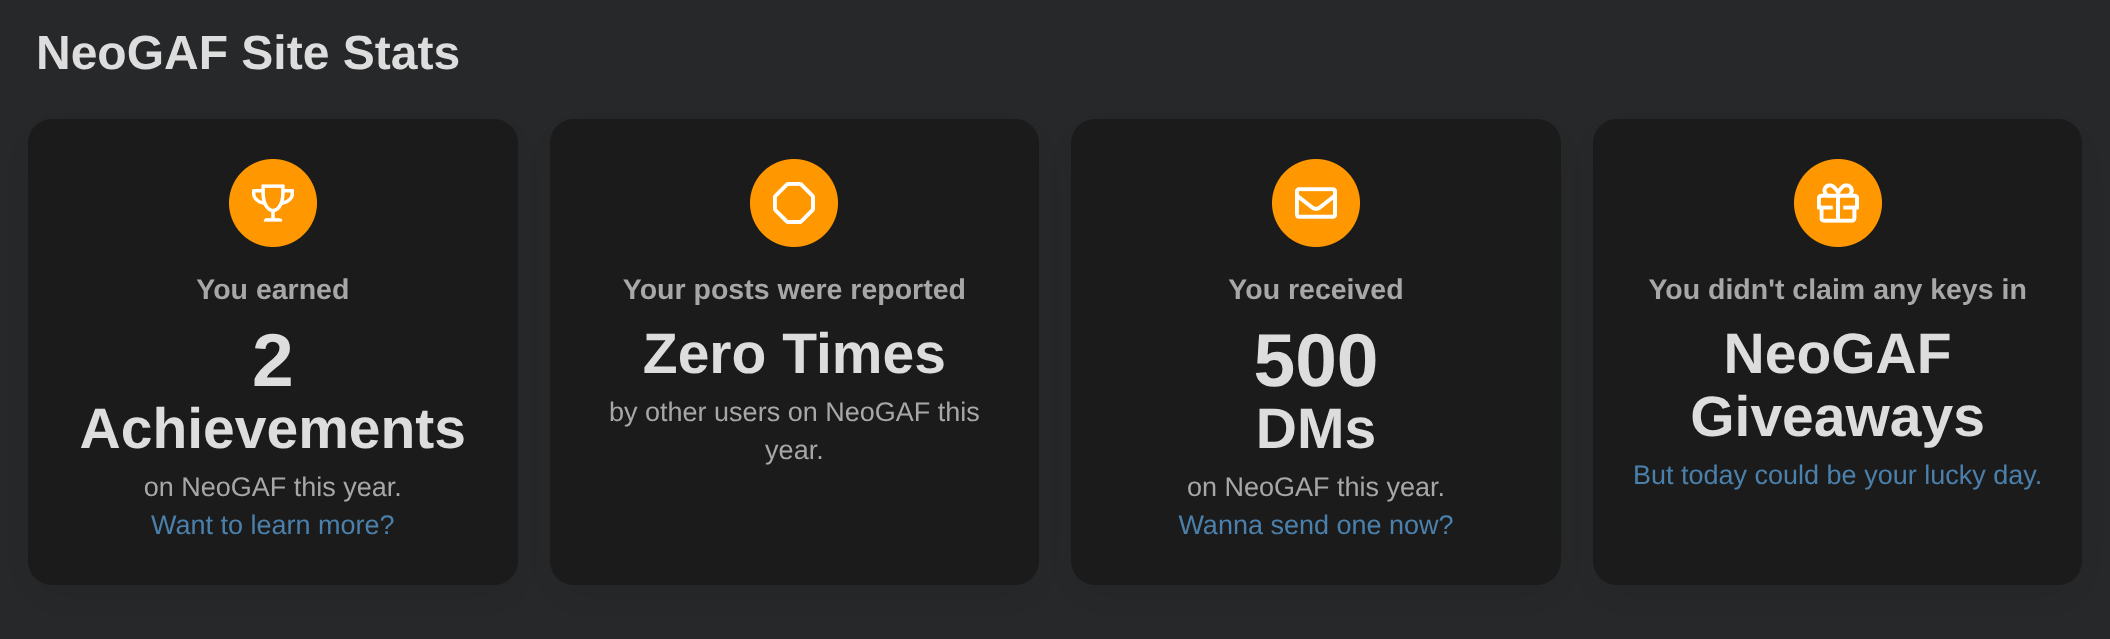2110x639 pixels.
Task: Click the "You received" label
Action: 1316,290
